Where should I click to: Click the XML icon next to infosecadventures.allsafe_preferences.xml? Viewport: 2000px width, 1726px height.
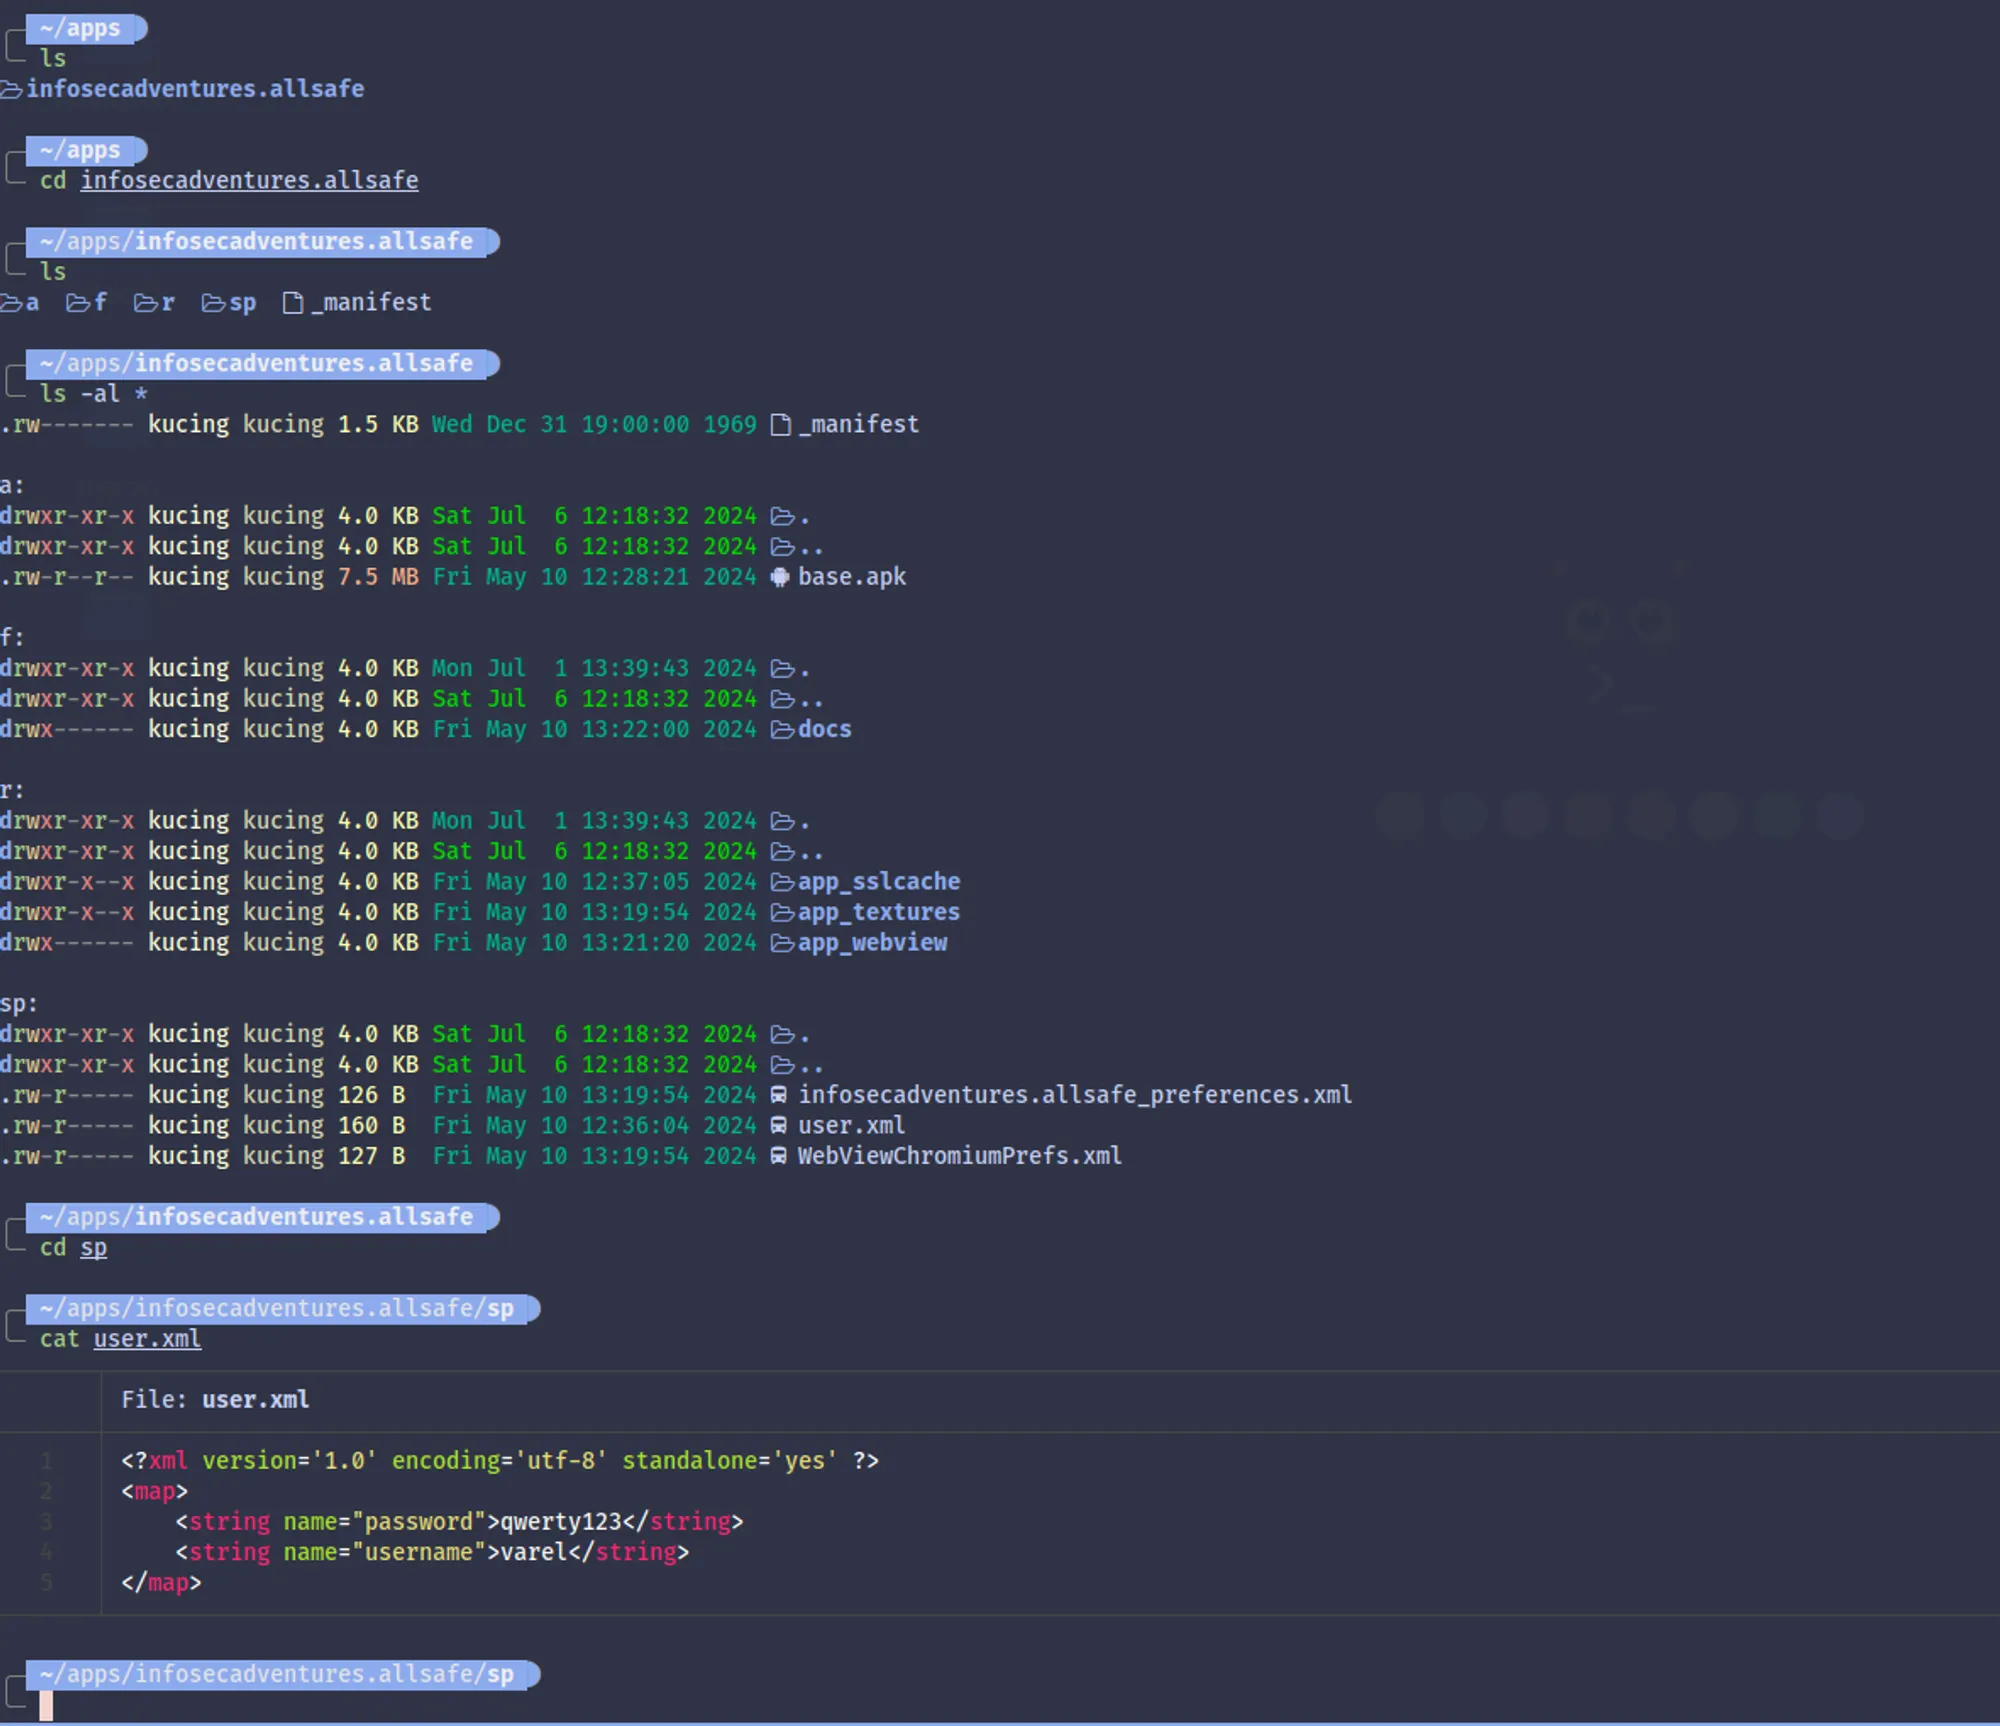(x=779, y=1096)
